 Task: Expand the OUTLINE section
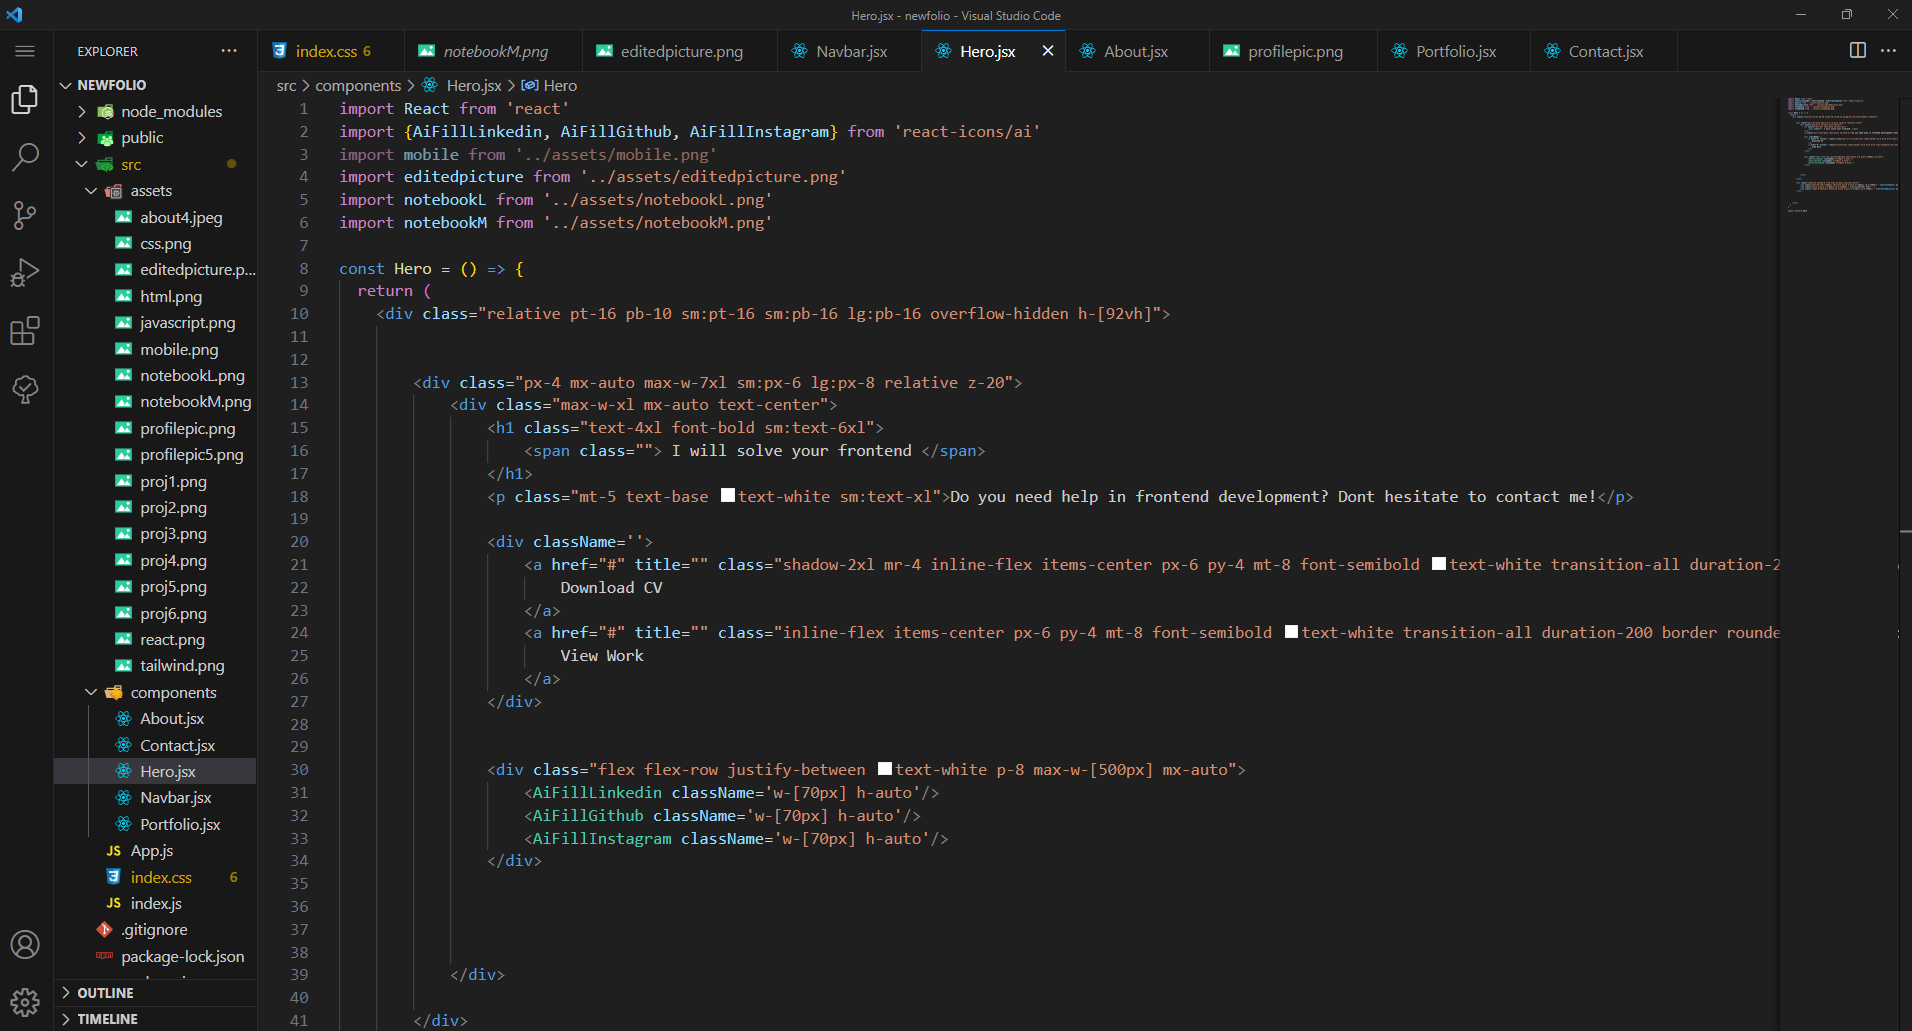(105, 993)
